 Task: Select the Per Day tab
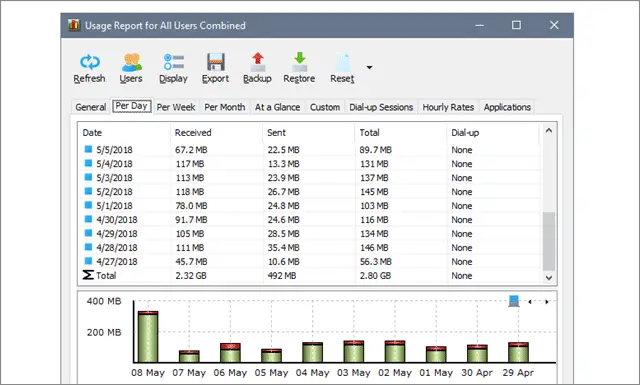(131, 106)
